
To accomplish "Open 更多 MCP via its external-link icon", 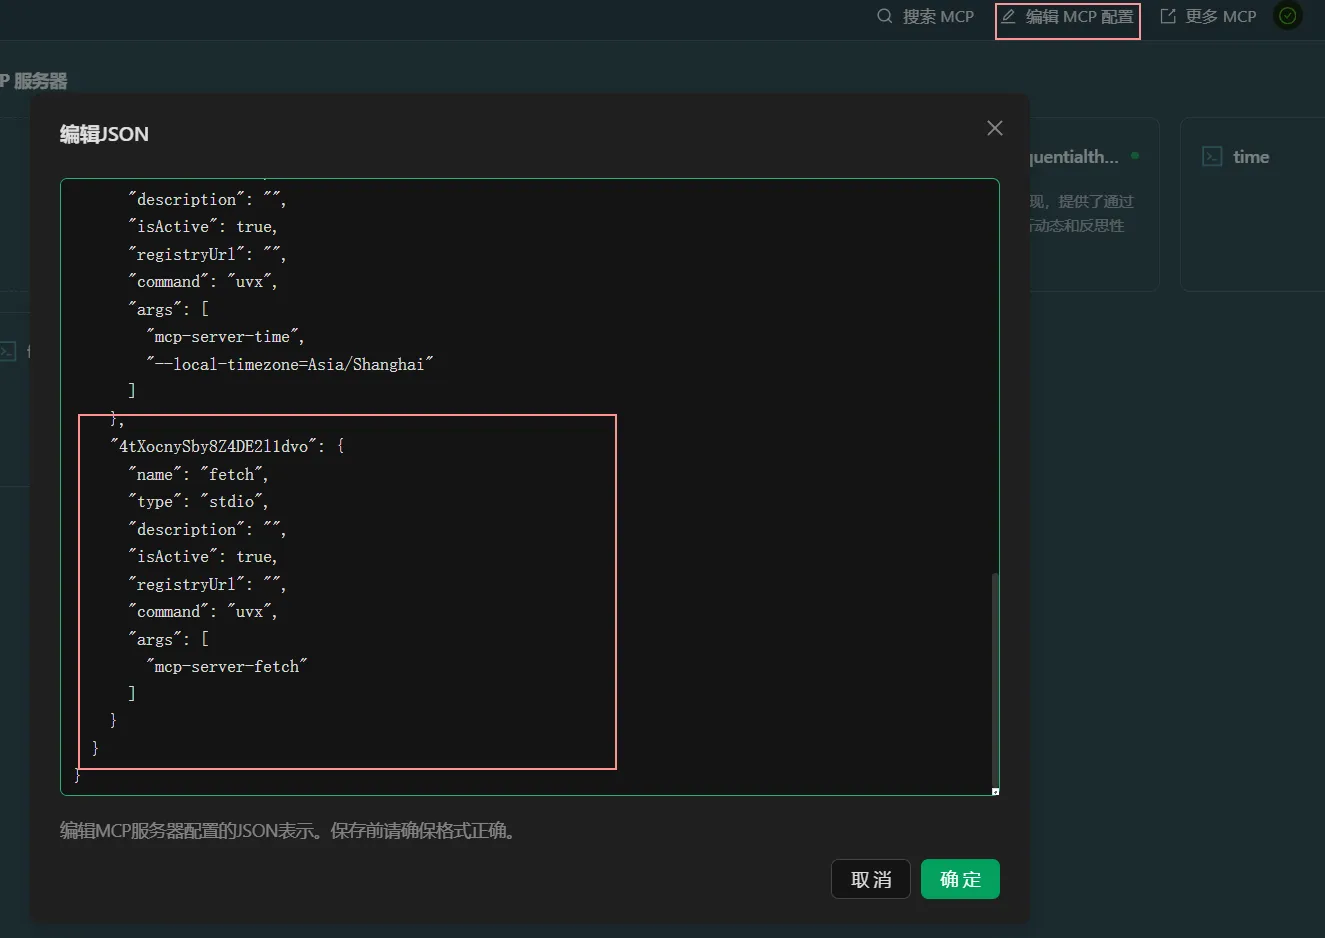I will coord(1168,16).
